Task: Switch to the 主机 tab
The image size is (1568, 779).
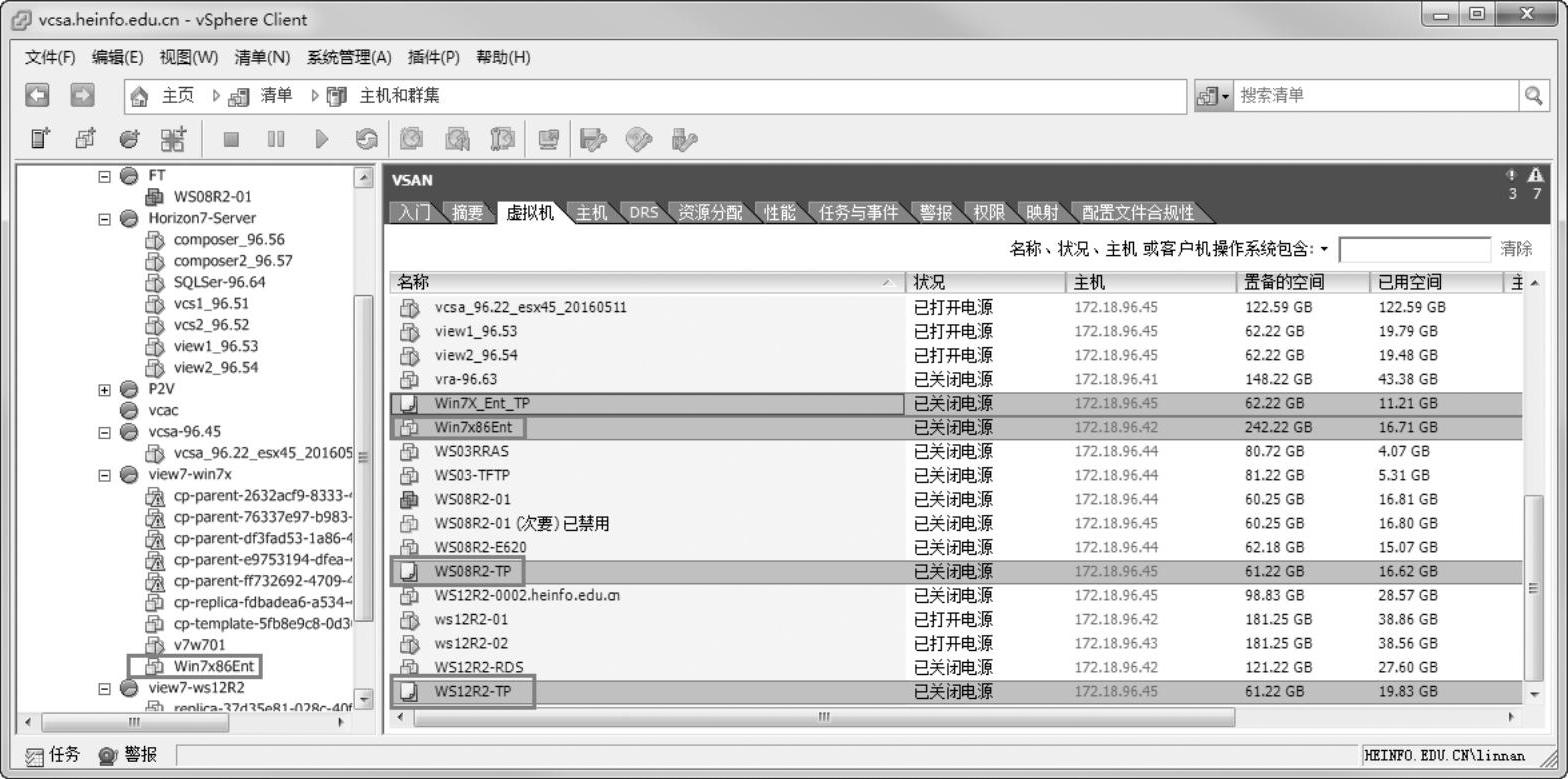Action: tap(591, 212)
